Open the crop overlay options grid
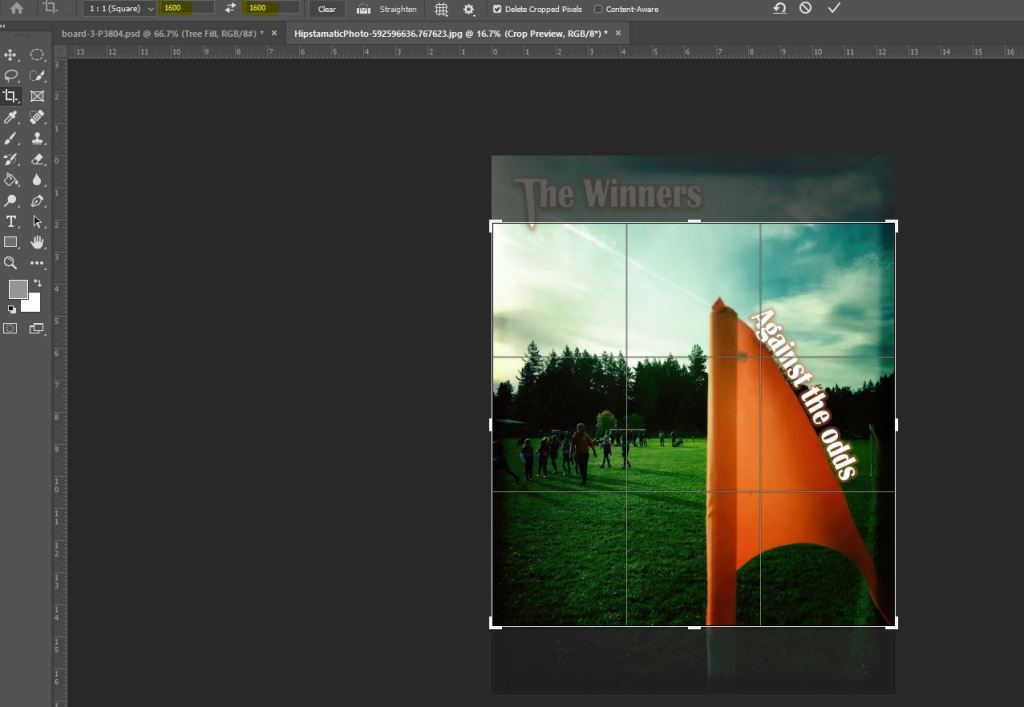The height and width of the screenshot is (707, 1024). click(x=441, y=9)
